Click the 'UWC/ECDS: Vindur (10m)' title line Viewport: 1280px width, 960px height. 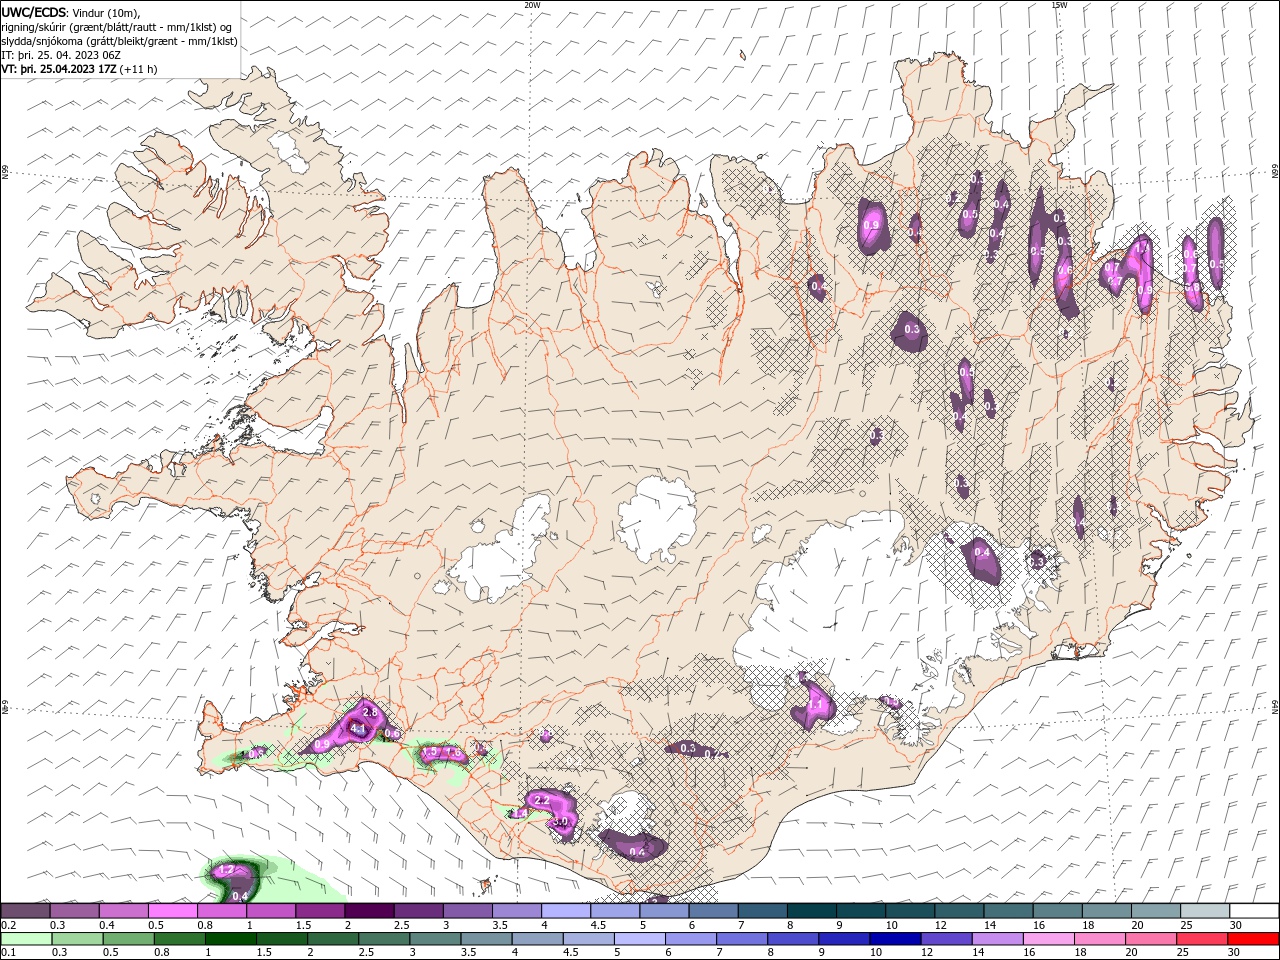[x=71, y=12]
